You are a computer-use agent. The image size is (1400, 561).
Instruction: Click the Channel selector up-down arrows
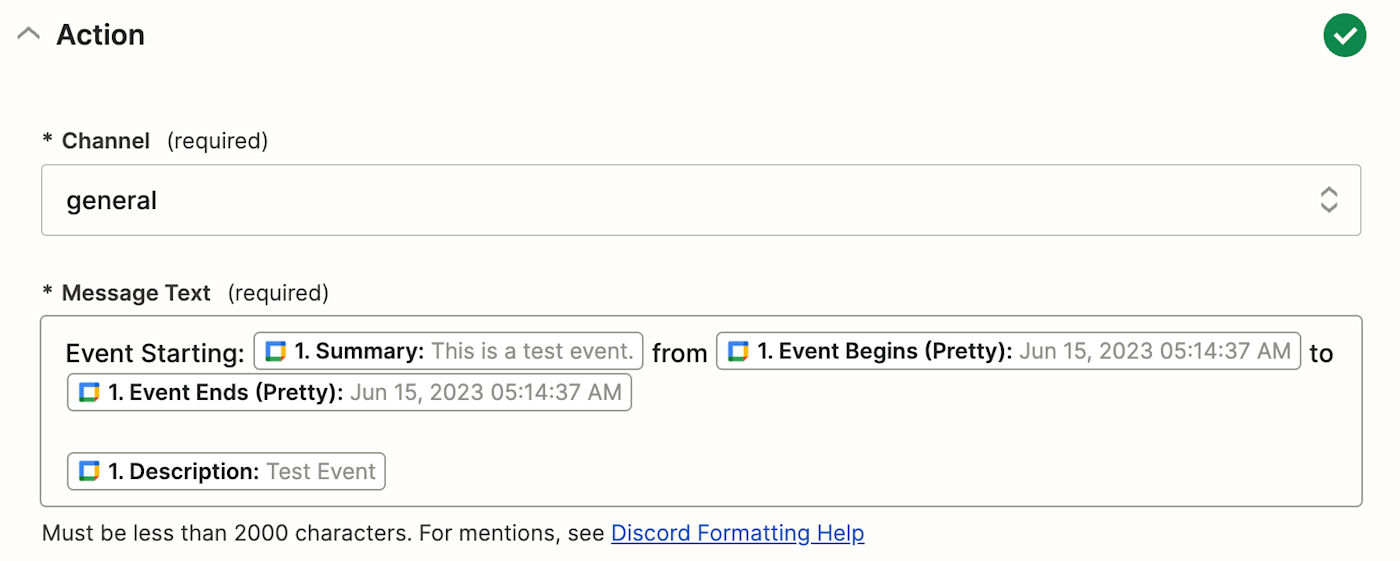(1329, 200)
